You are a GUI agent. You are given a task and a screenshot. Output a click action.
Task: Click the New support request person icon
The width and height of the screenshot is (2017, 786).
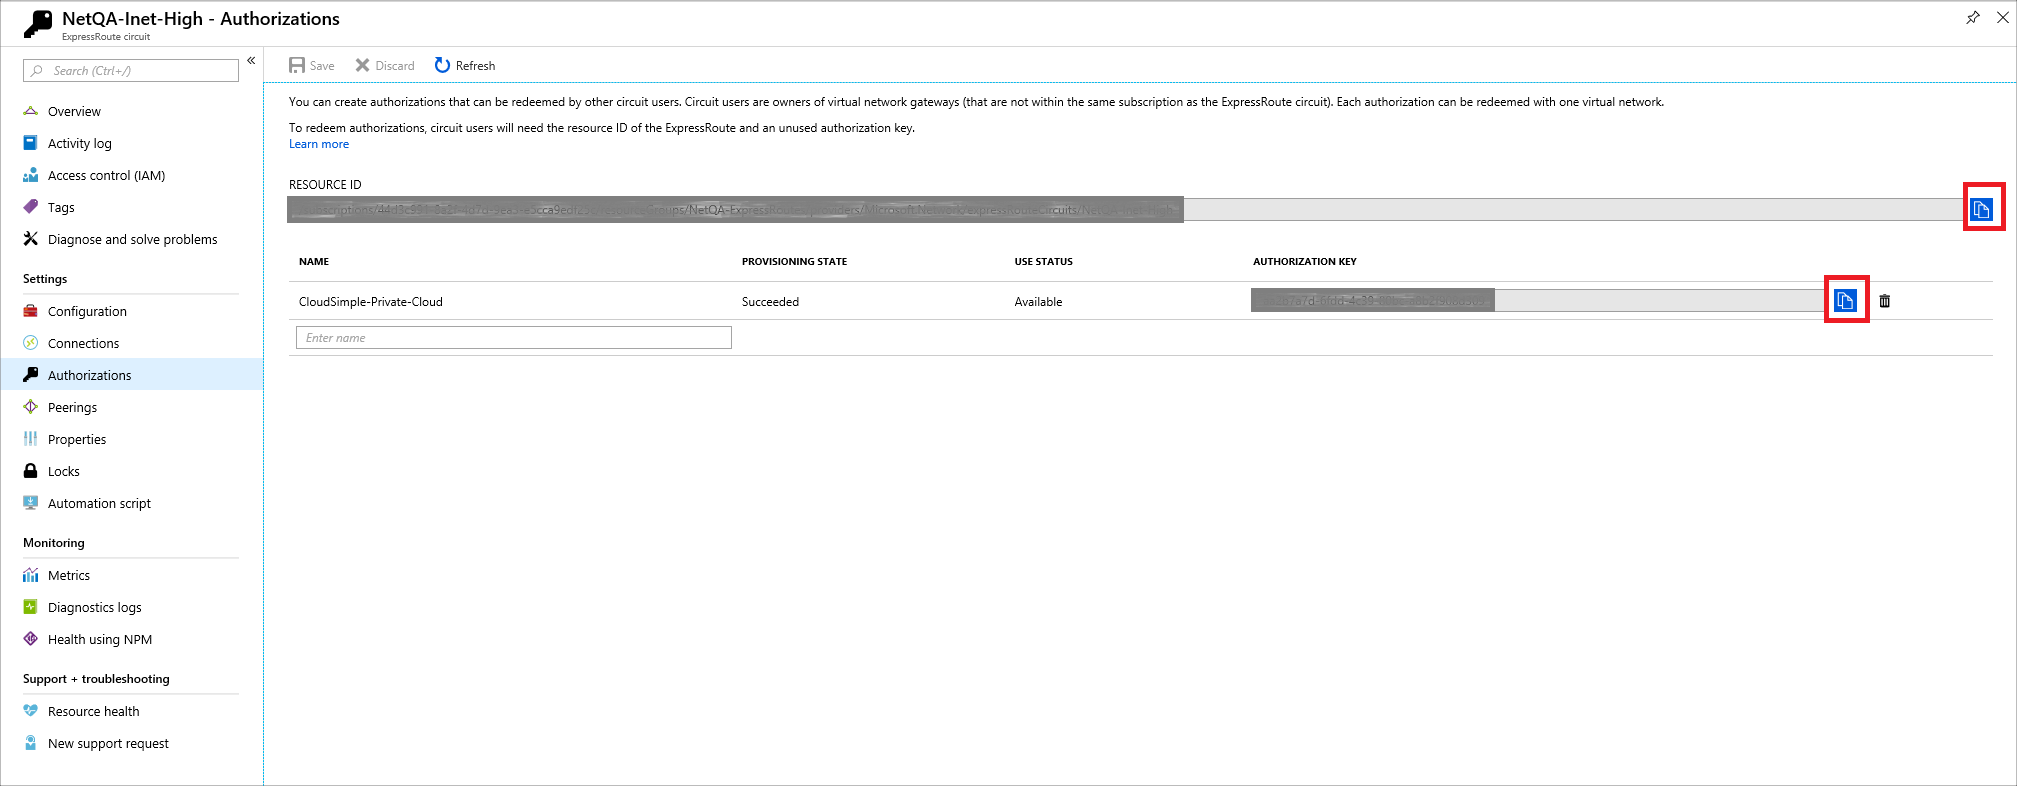pyautogui.click(x=30, y=743)
